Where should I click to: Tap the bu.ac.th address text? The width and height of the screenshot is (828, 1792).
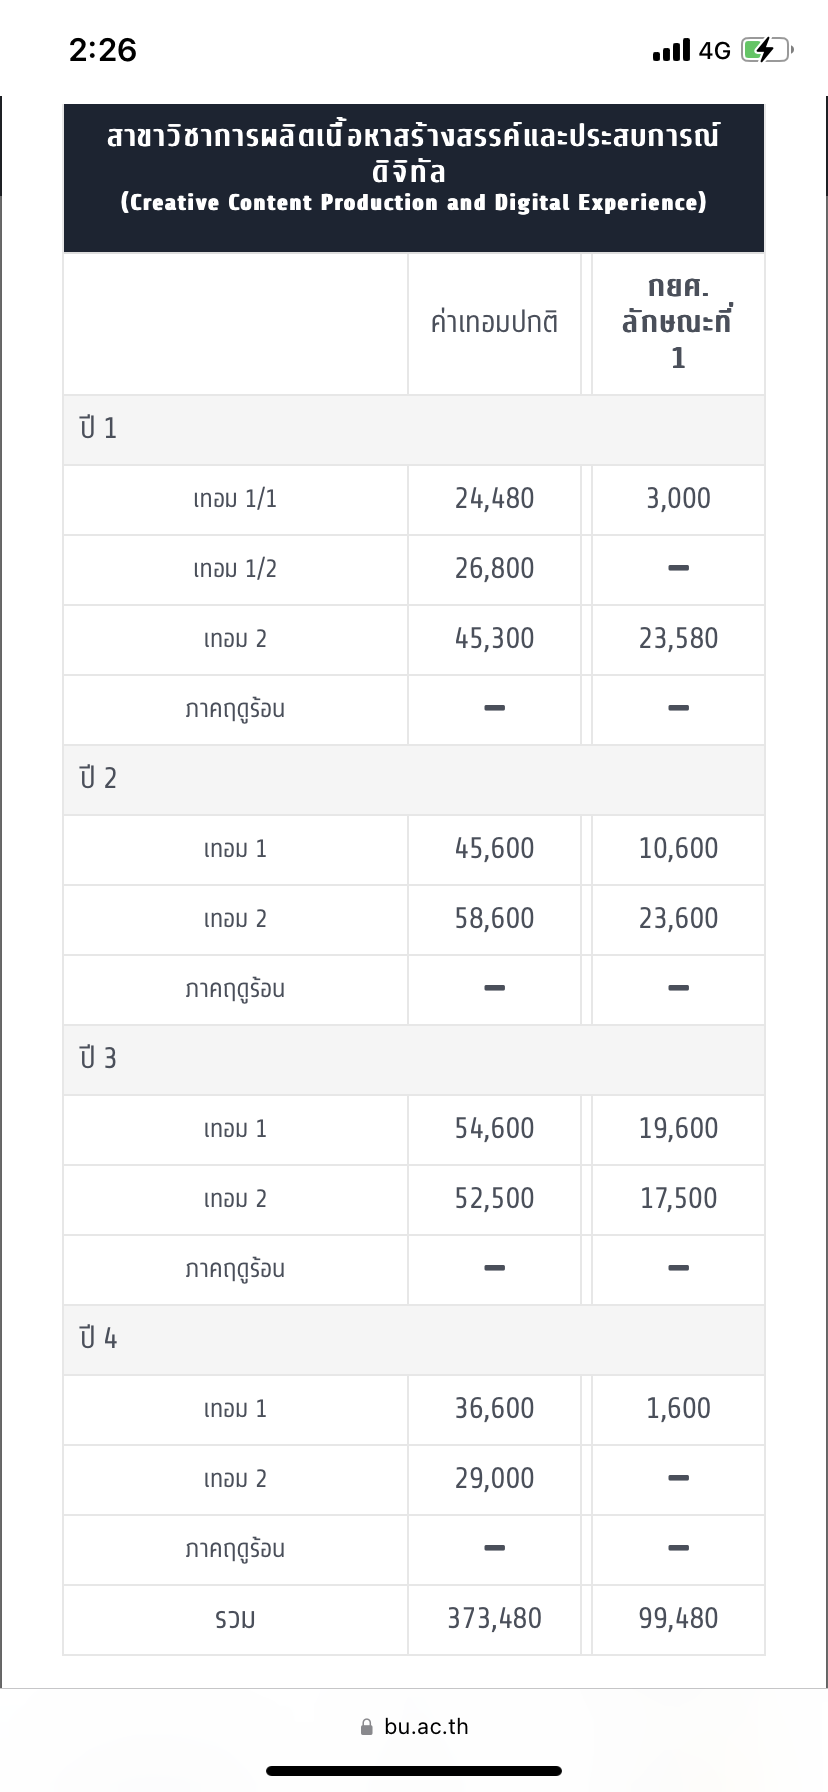pos(426,1727)
